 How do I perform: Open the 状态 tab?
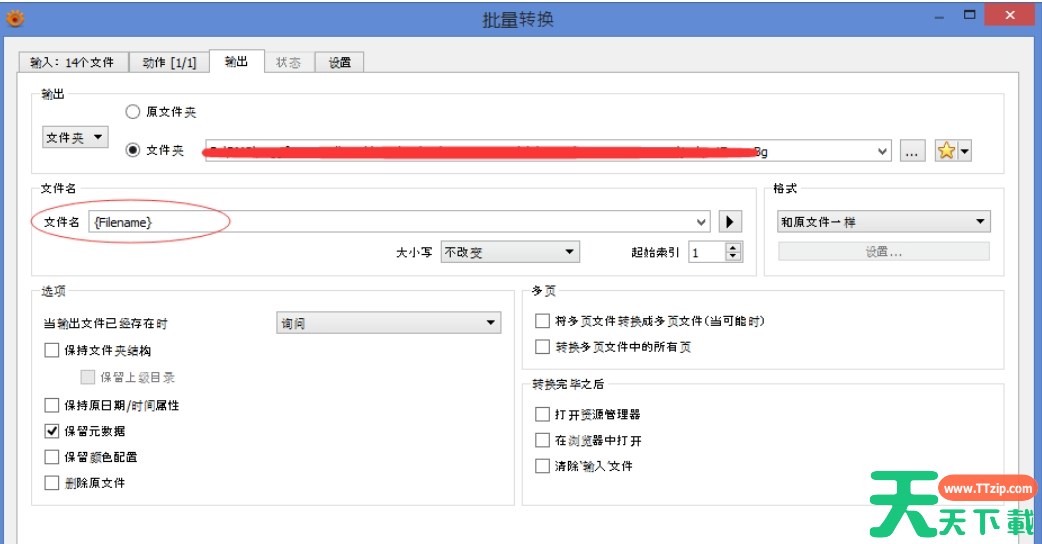click(288, 62)
